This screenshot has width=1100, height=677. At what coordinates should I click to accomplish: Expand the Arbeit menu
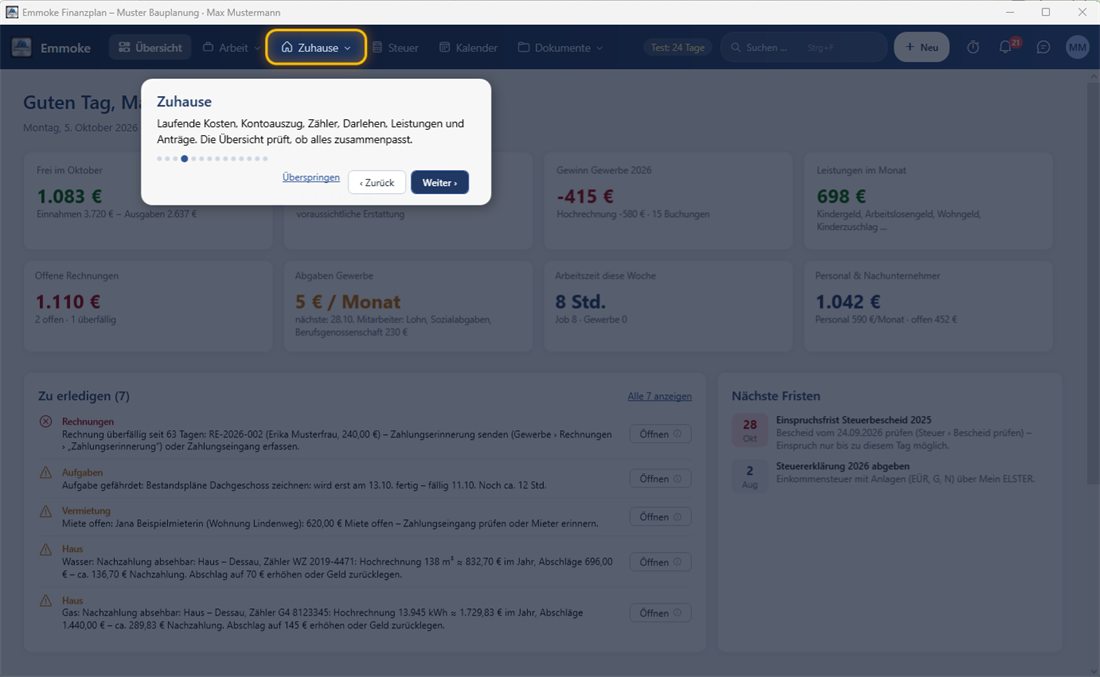coord(231,48)
